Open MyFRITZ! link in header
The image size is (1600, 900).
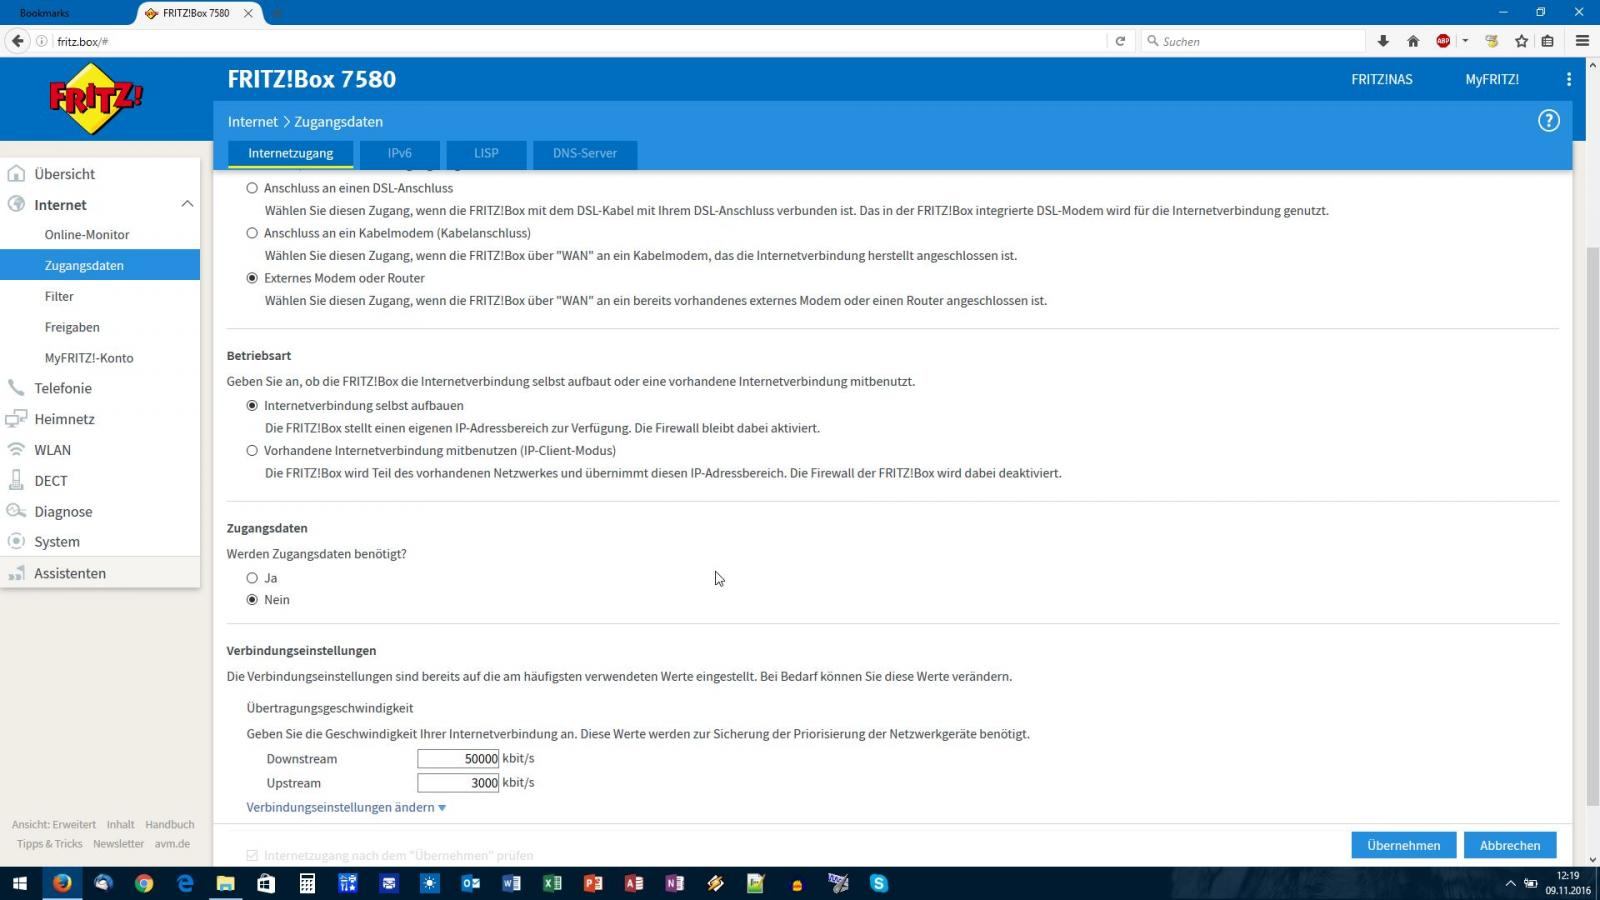pyautogui.click(x=1492, y=79)
